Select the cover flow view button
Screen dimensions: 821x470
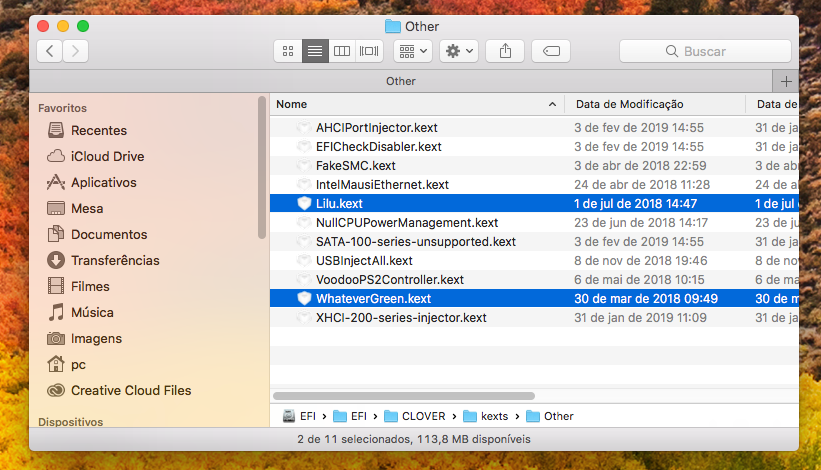point(369,51)
